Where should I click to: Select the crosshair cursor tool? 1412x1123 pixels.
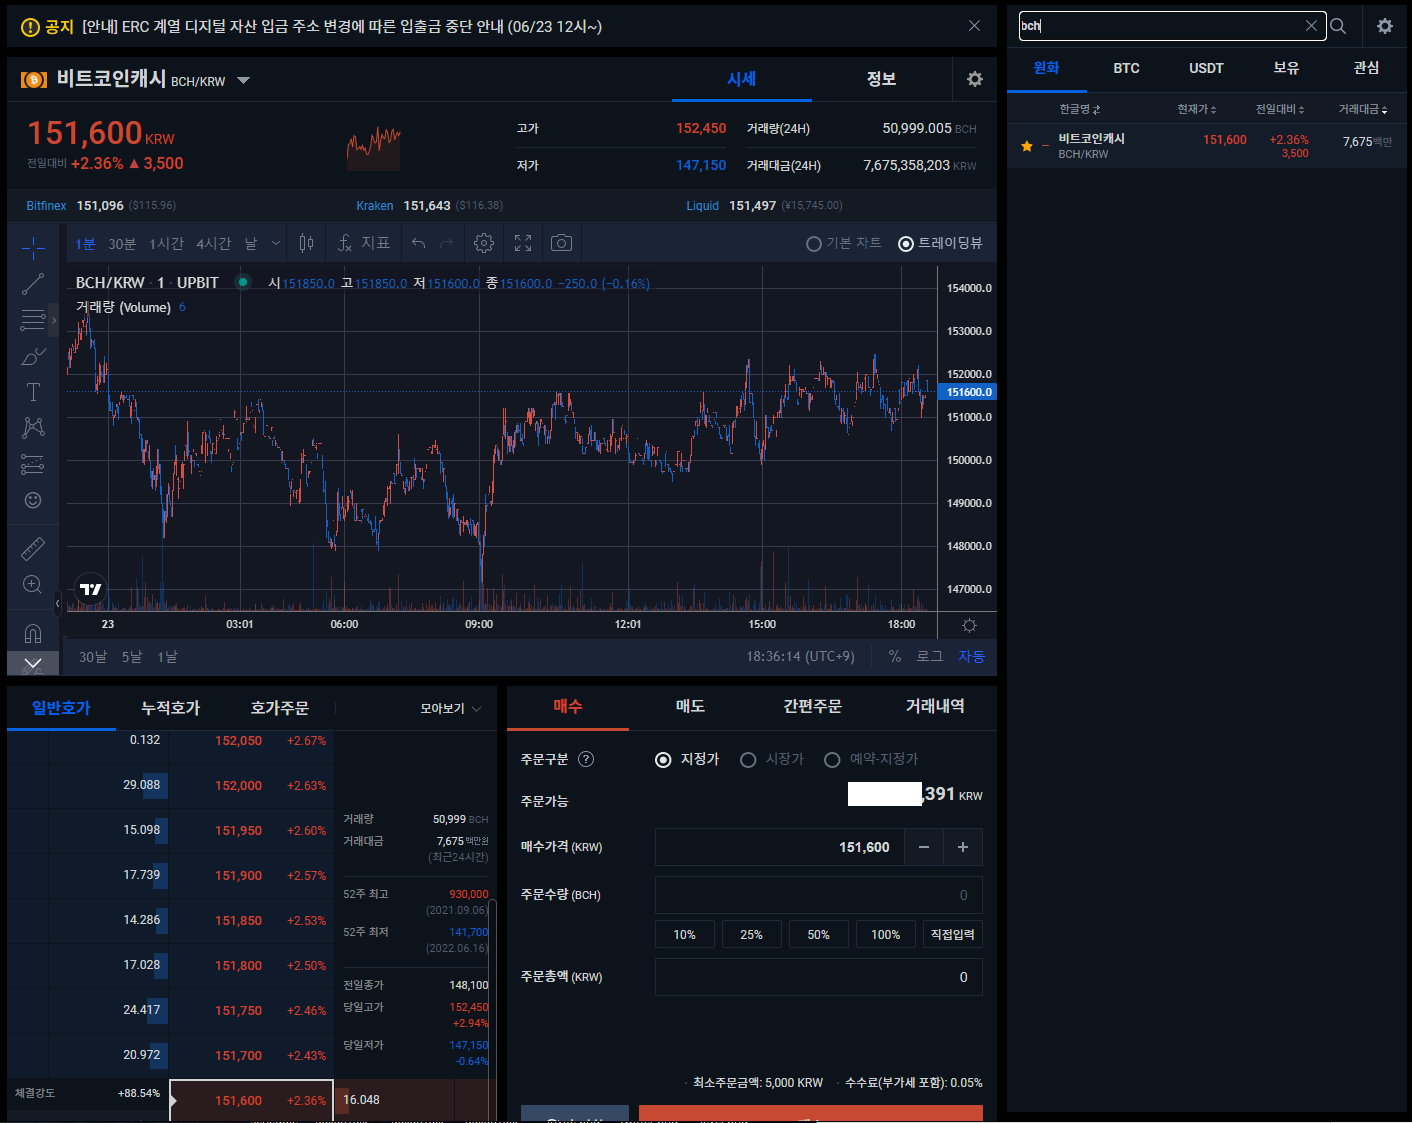pos(33,247)
